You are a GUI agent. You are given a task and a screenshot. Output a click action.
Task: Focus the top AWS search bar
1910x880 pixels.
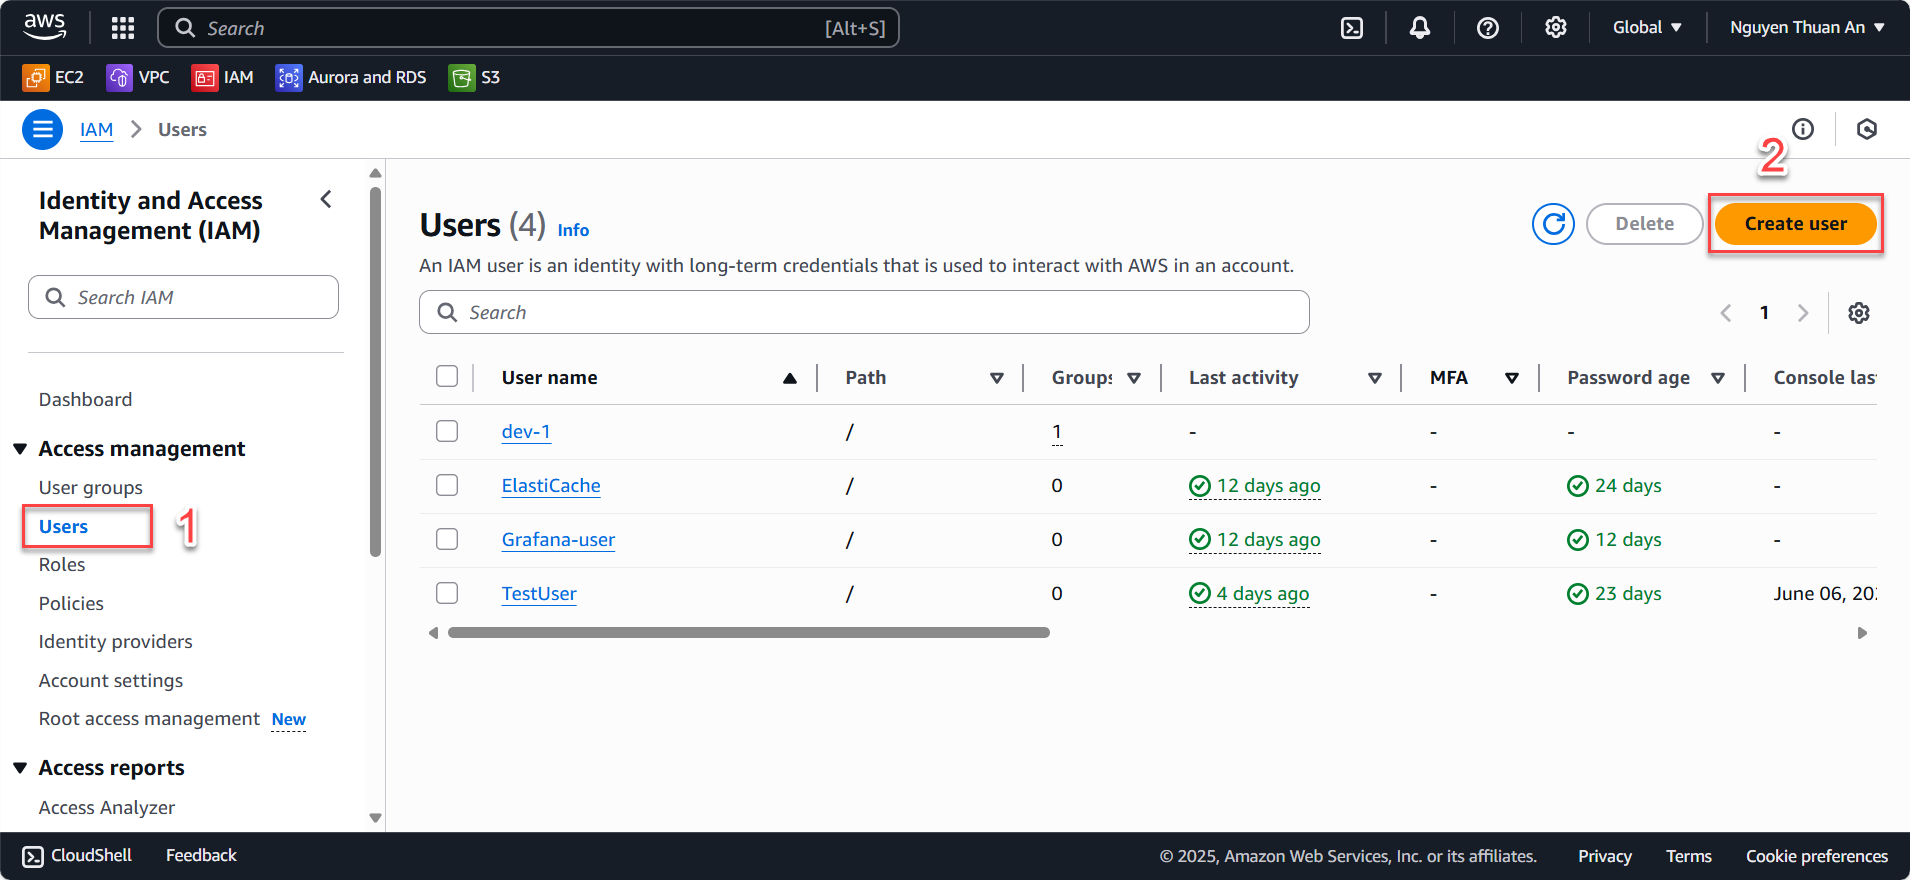point(528,28)
